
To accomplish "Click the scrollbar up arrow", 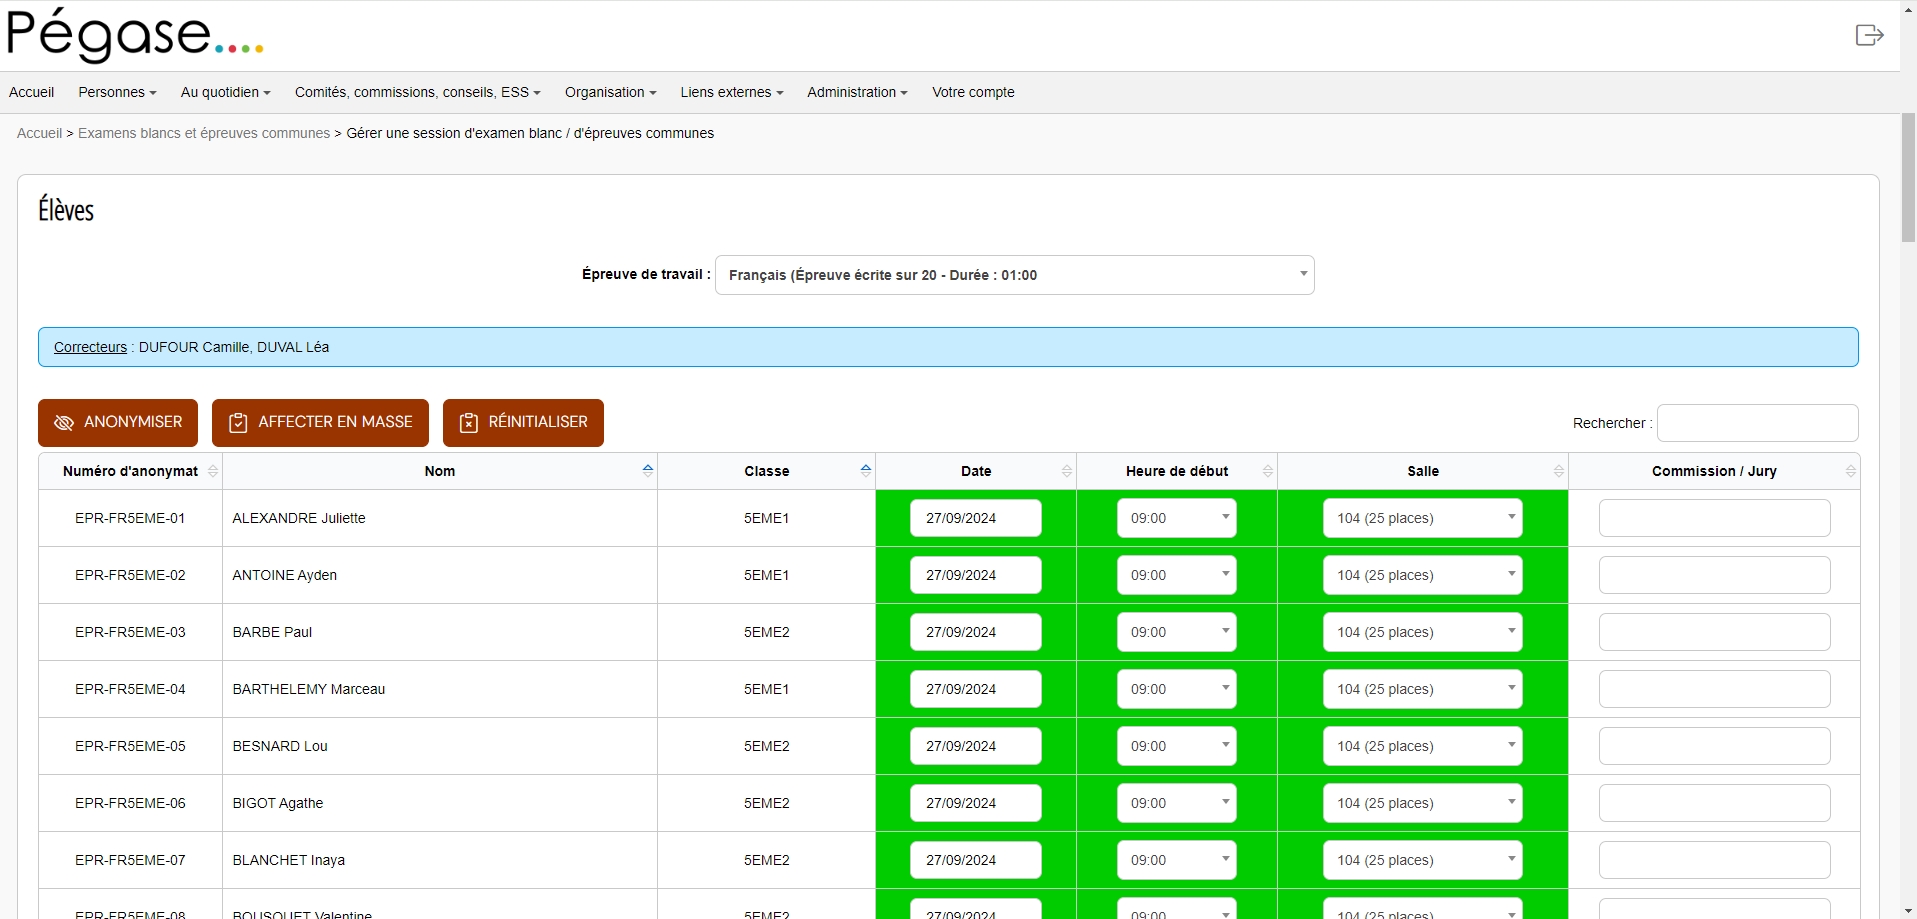I will click(x=1908, y=8).
